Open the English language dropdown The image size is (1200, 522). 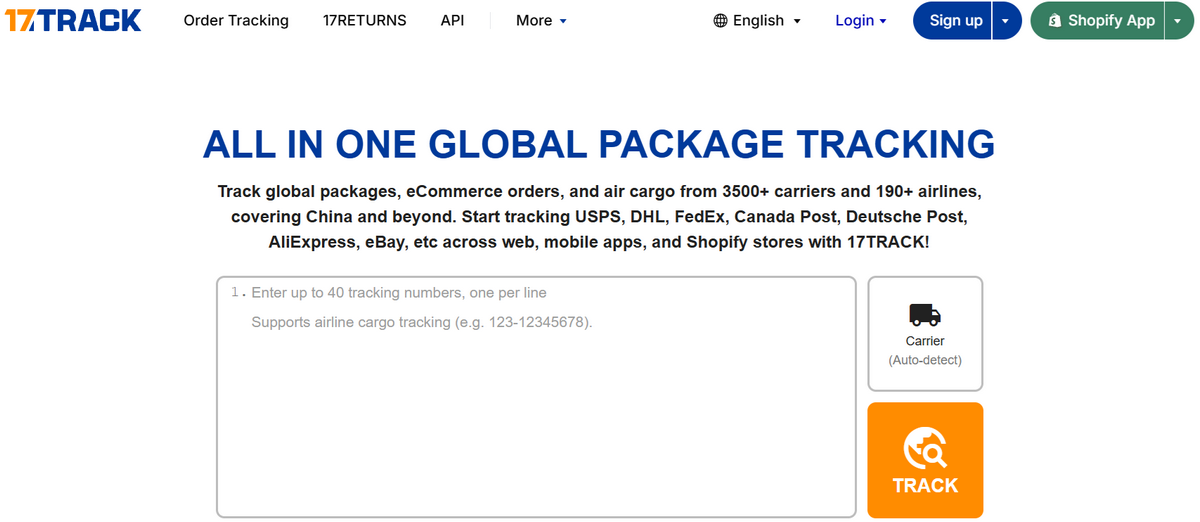[757, 21]
